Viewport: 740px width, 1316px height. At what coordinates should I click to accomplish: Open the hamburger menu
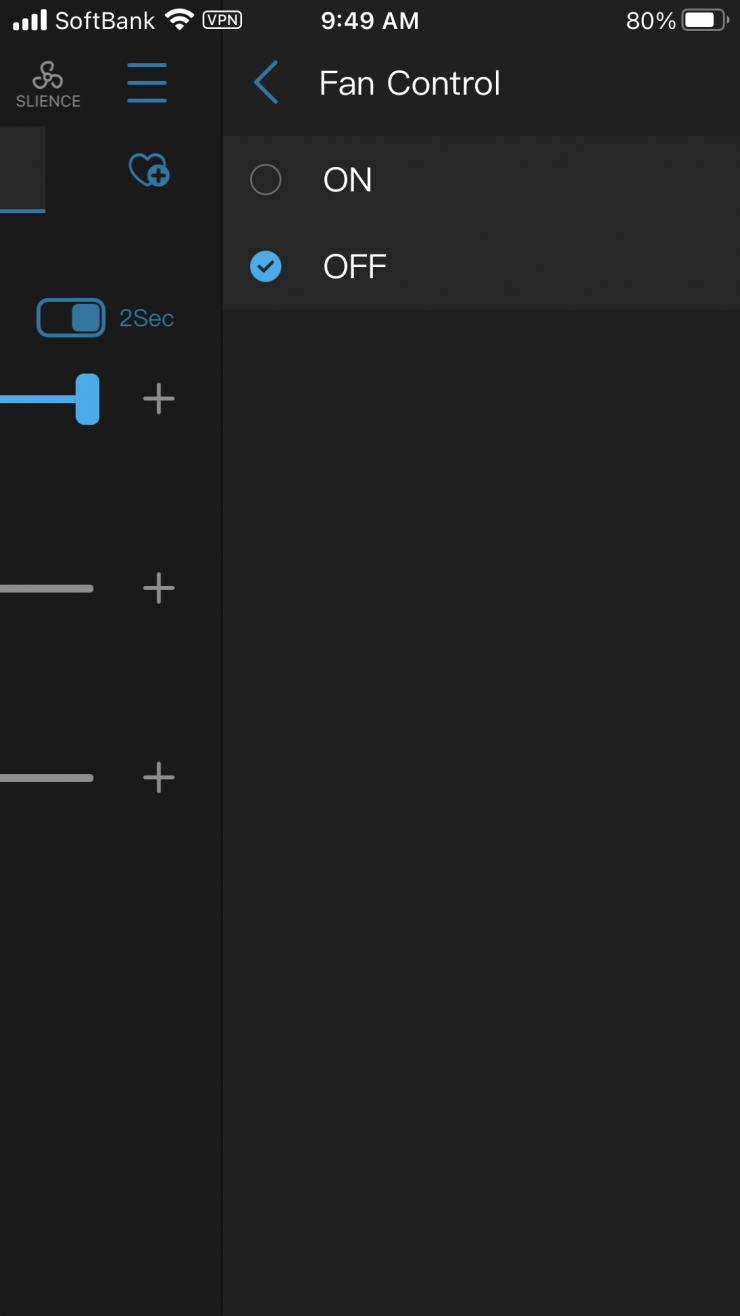point(147,83)
